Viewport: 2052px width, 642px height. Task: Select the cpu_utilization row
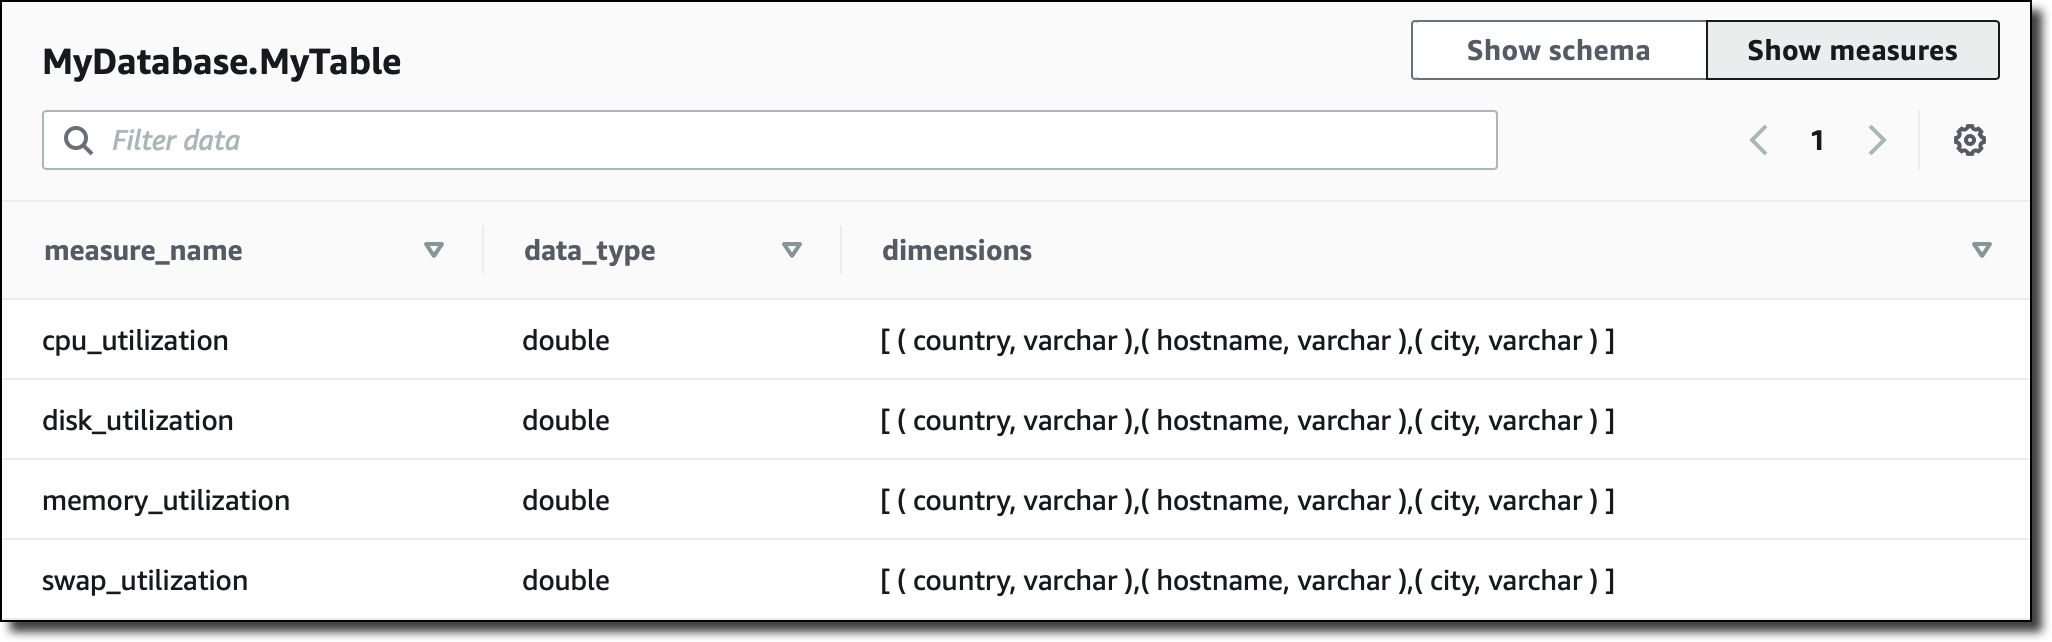coord(135,340)
